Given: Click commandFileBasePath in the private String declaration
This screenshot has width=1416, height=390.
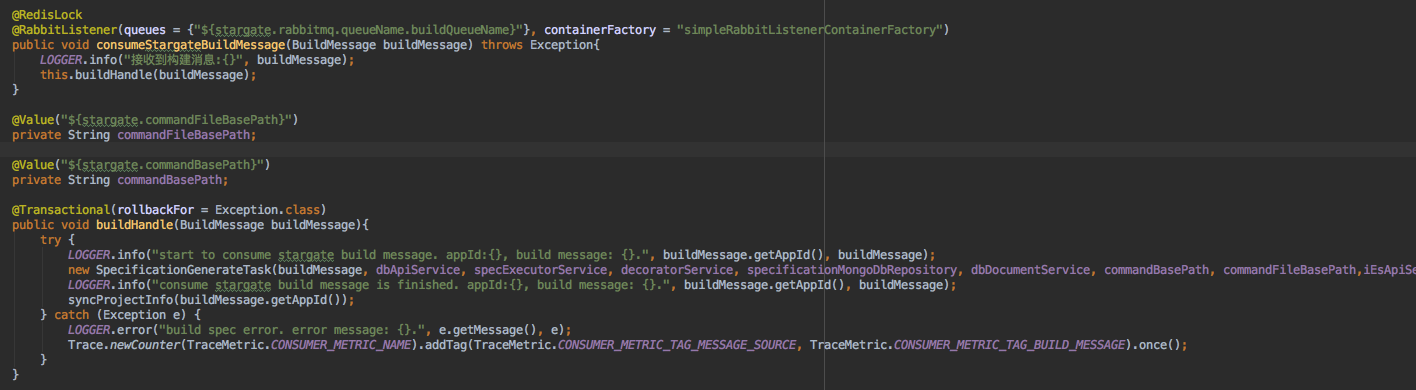Looking at the screenshot, I should click(x=183, y=135).
